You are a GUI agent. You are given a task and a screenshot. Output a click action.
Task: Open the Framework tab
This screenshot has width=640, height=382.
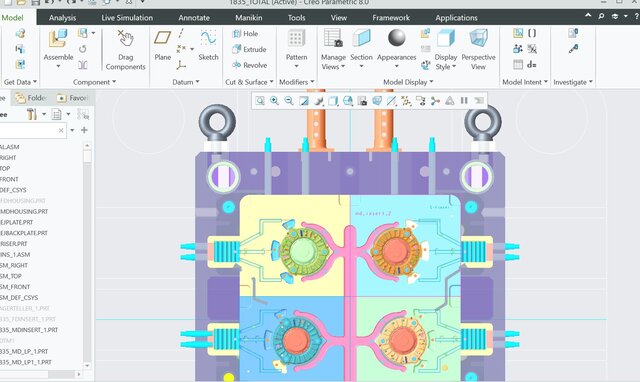[391, 18]
